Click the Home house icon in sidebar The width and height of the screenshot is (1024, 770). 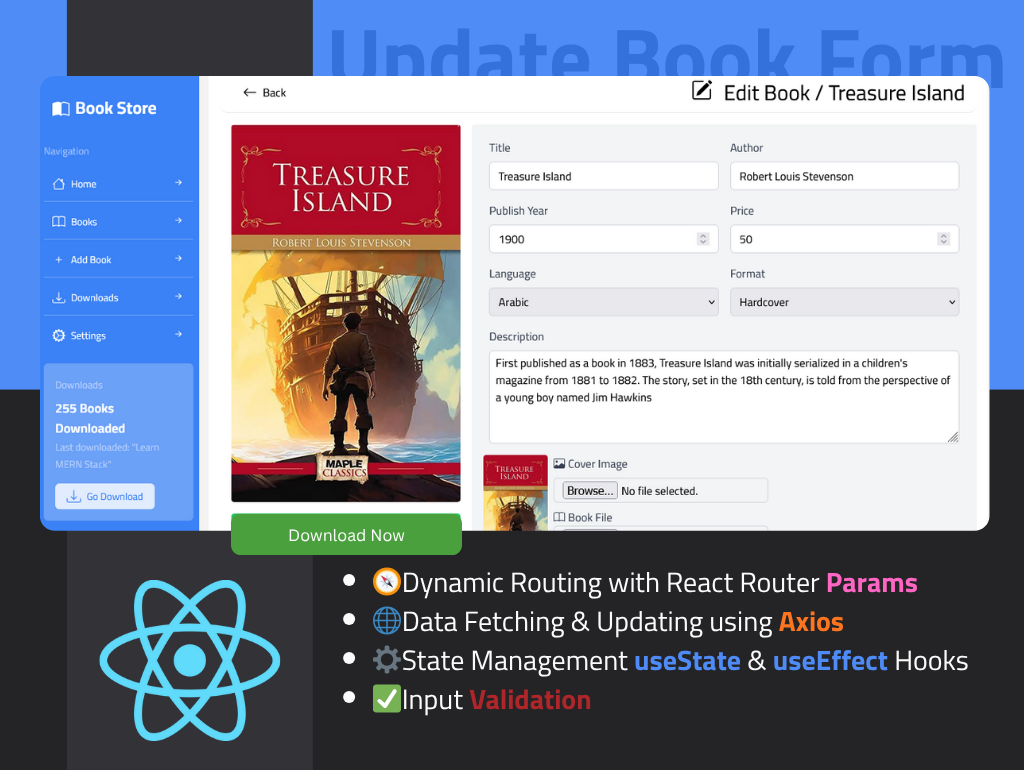(x=59, y=184)
